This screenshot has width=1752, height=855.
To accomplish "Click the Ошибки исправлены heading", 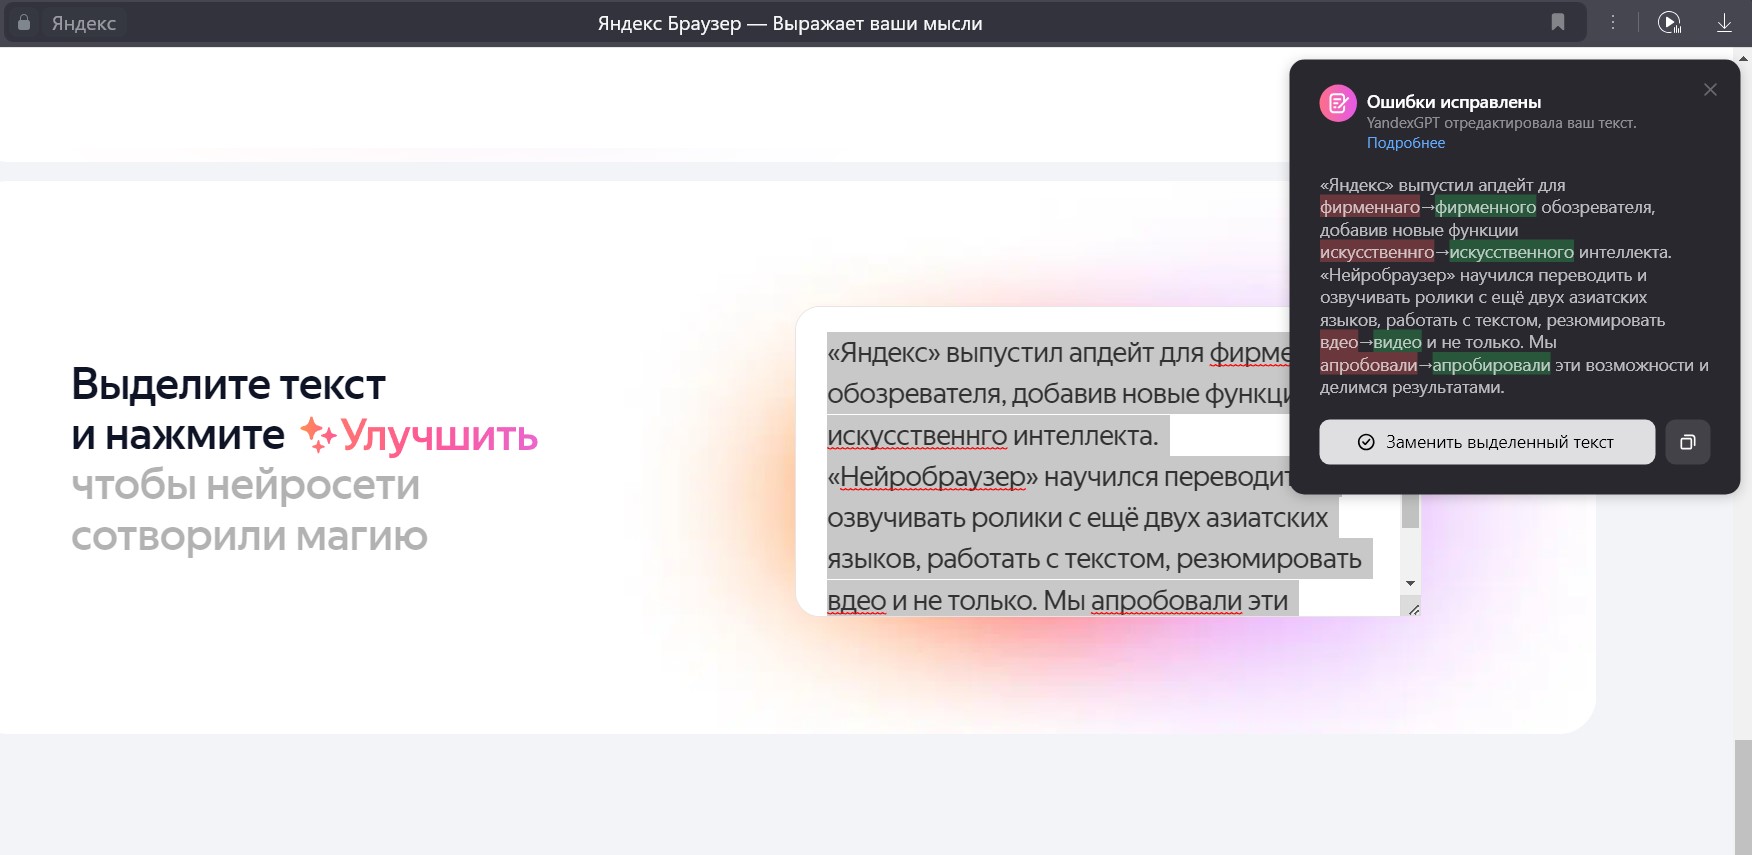I will pos(1454,102).
